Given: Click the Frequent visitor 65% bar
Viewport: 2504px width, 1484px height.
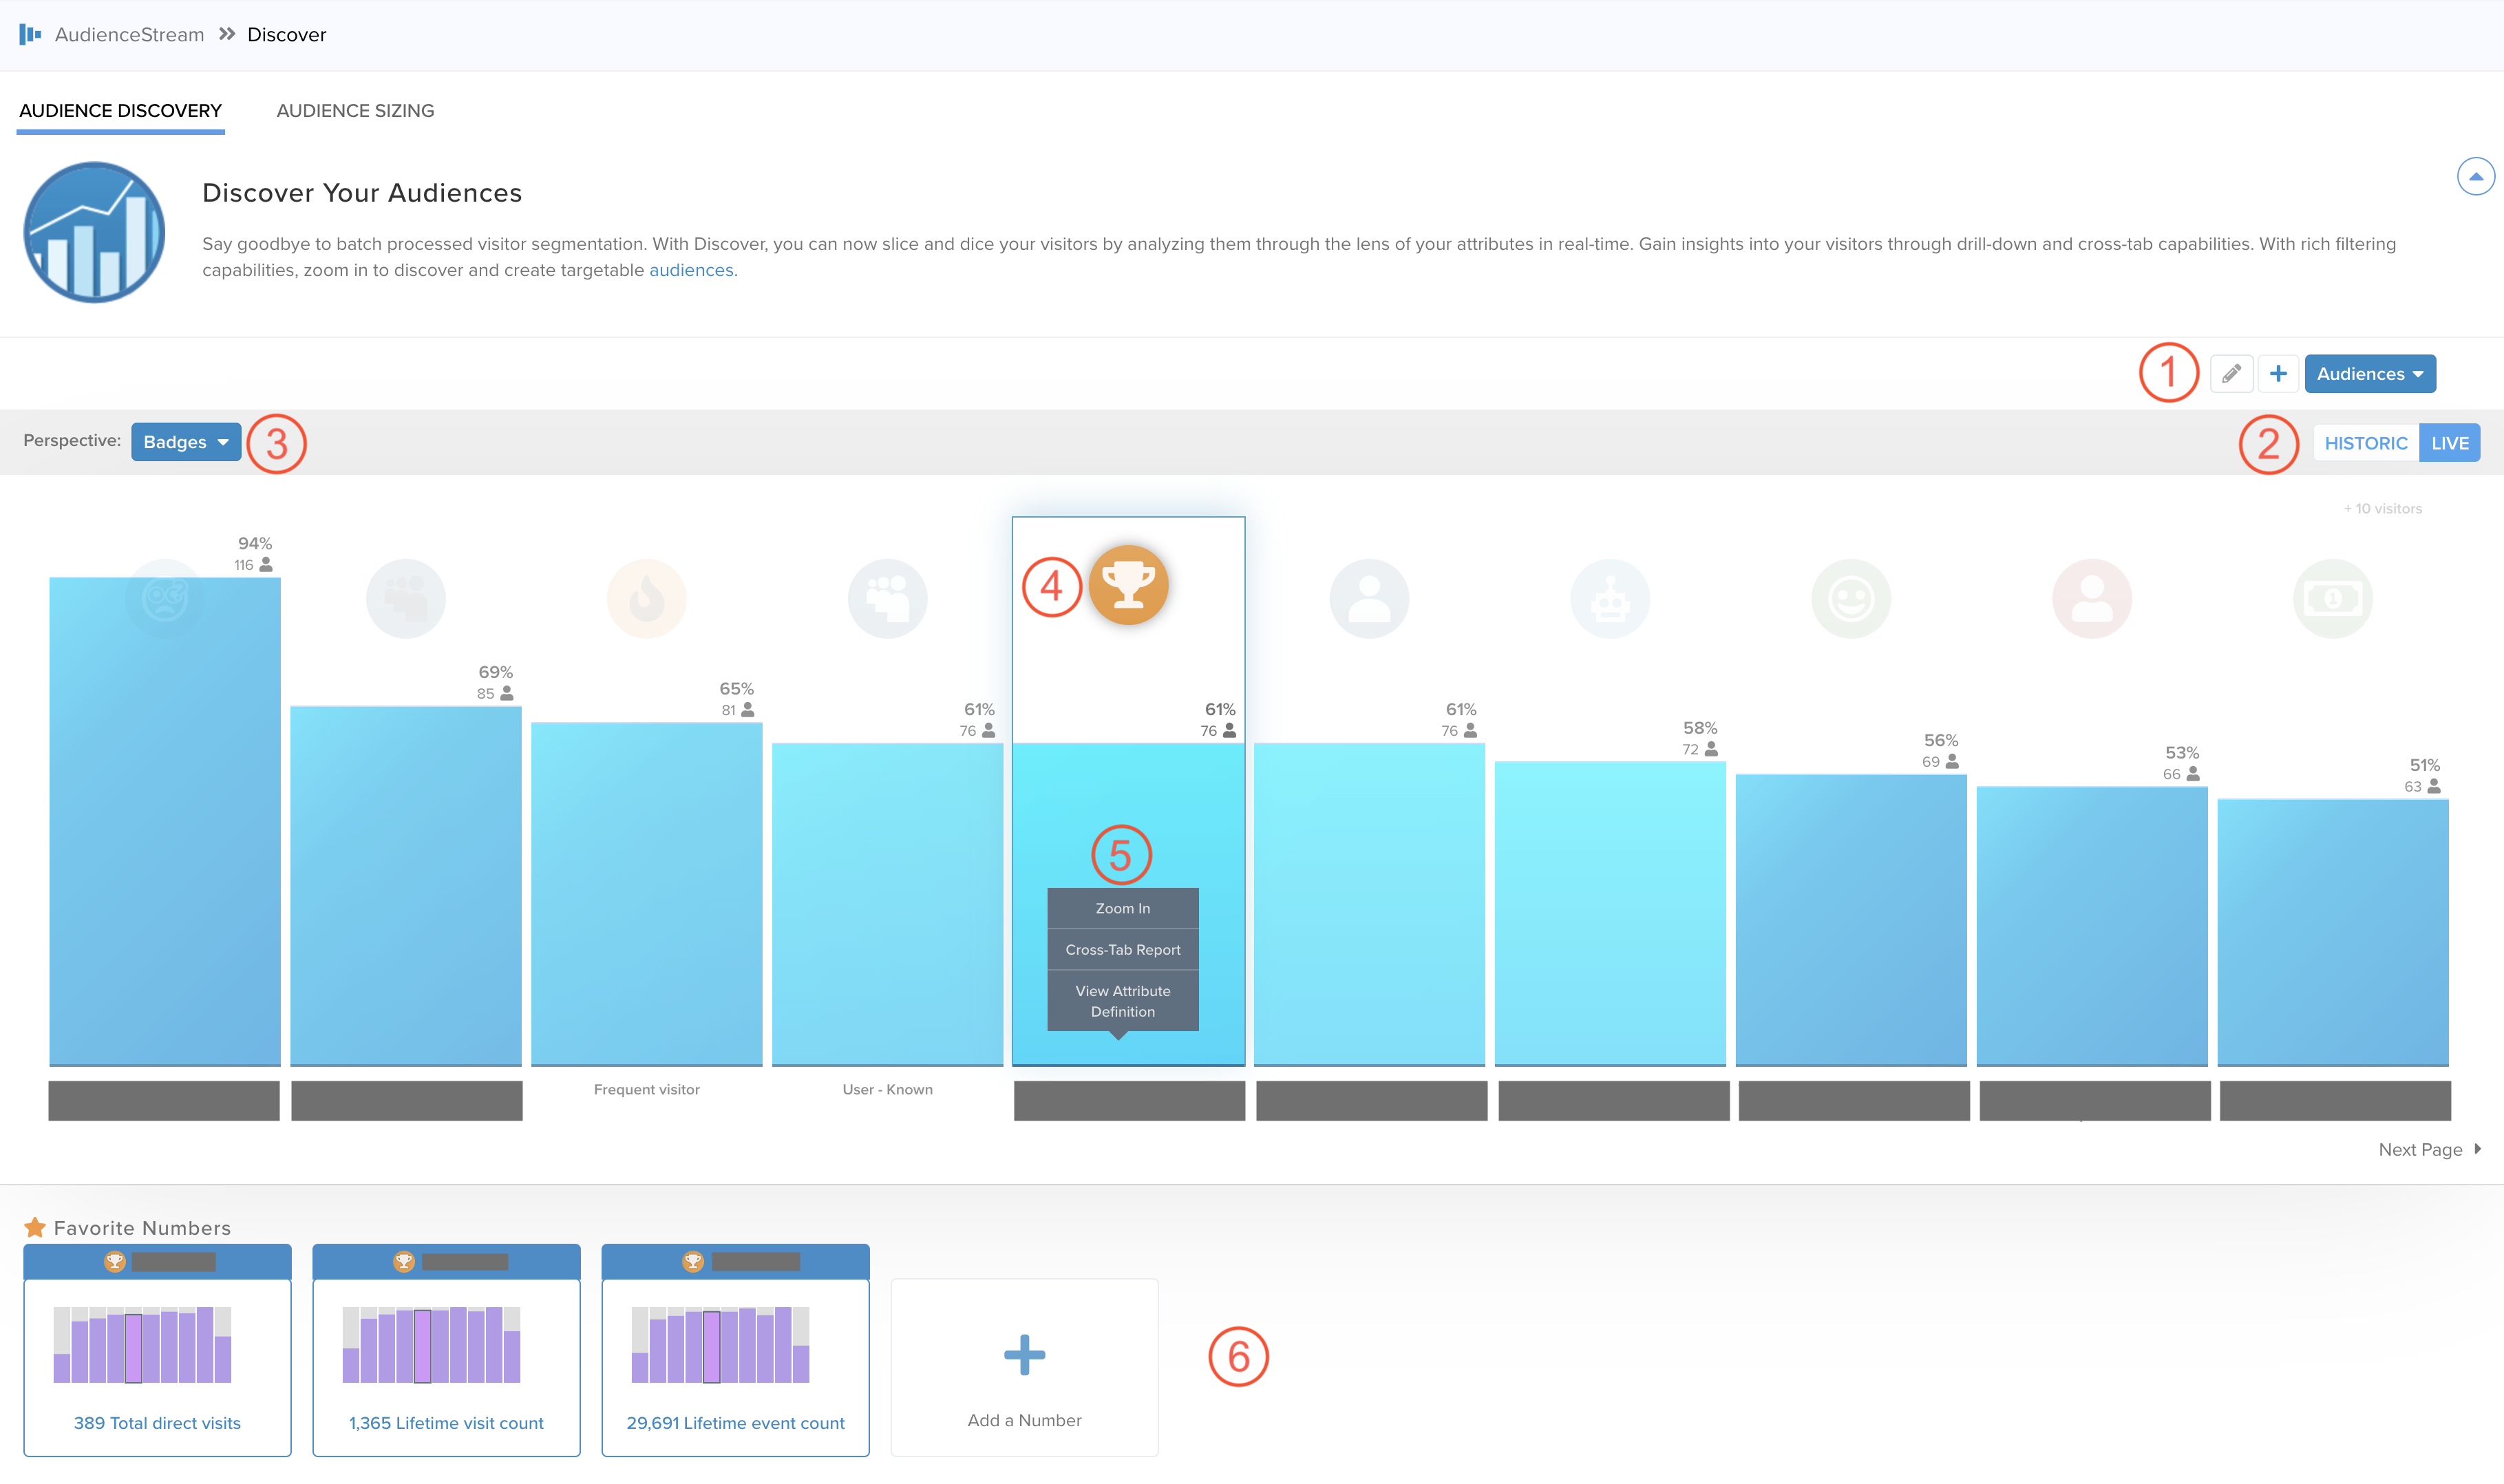Looking at the screenshot, I should (646, 895).
